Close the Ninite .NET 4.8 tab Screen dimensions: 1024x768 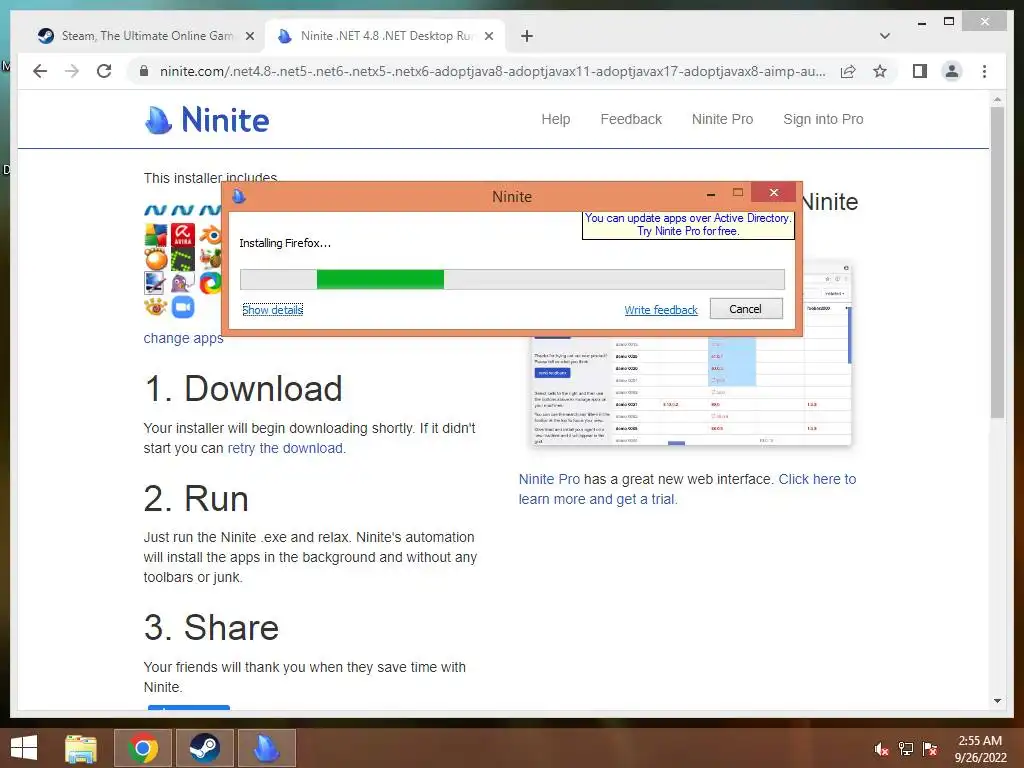[488, 36]
